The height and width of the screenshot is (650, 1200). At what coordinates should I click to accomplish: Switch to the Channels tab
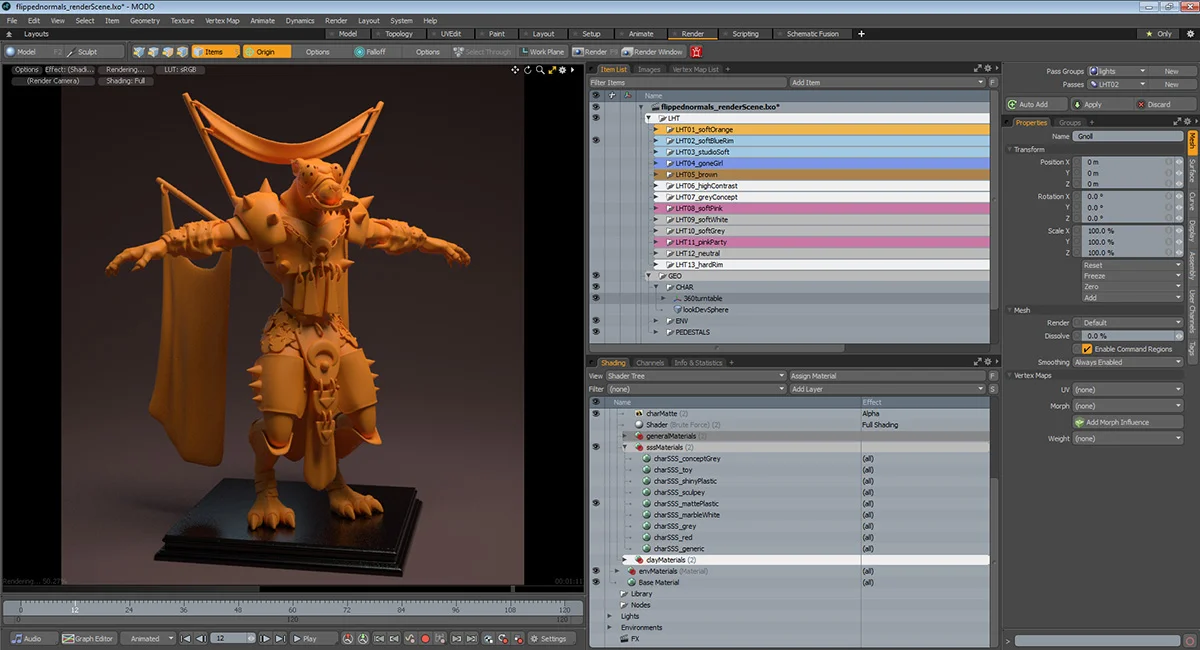tap(650, 363)
